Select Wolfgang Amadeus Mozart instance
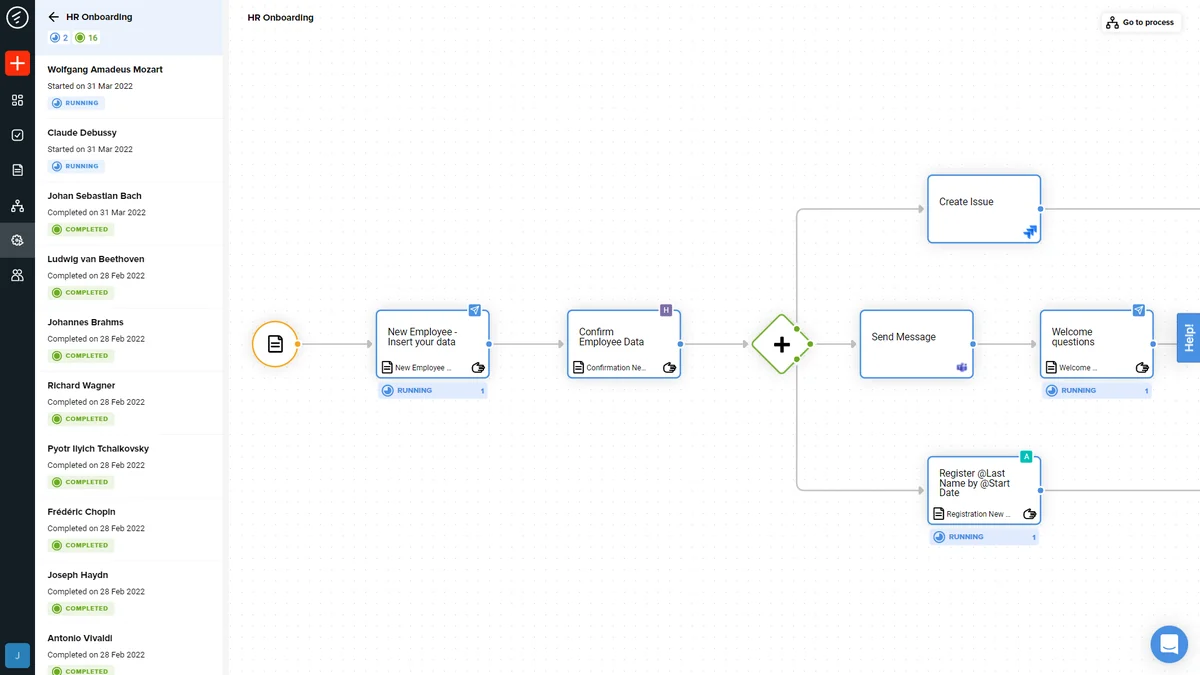This screenshot has height=675, width=1200. click(105, 70)
